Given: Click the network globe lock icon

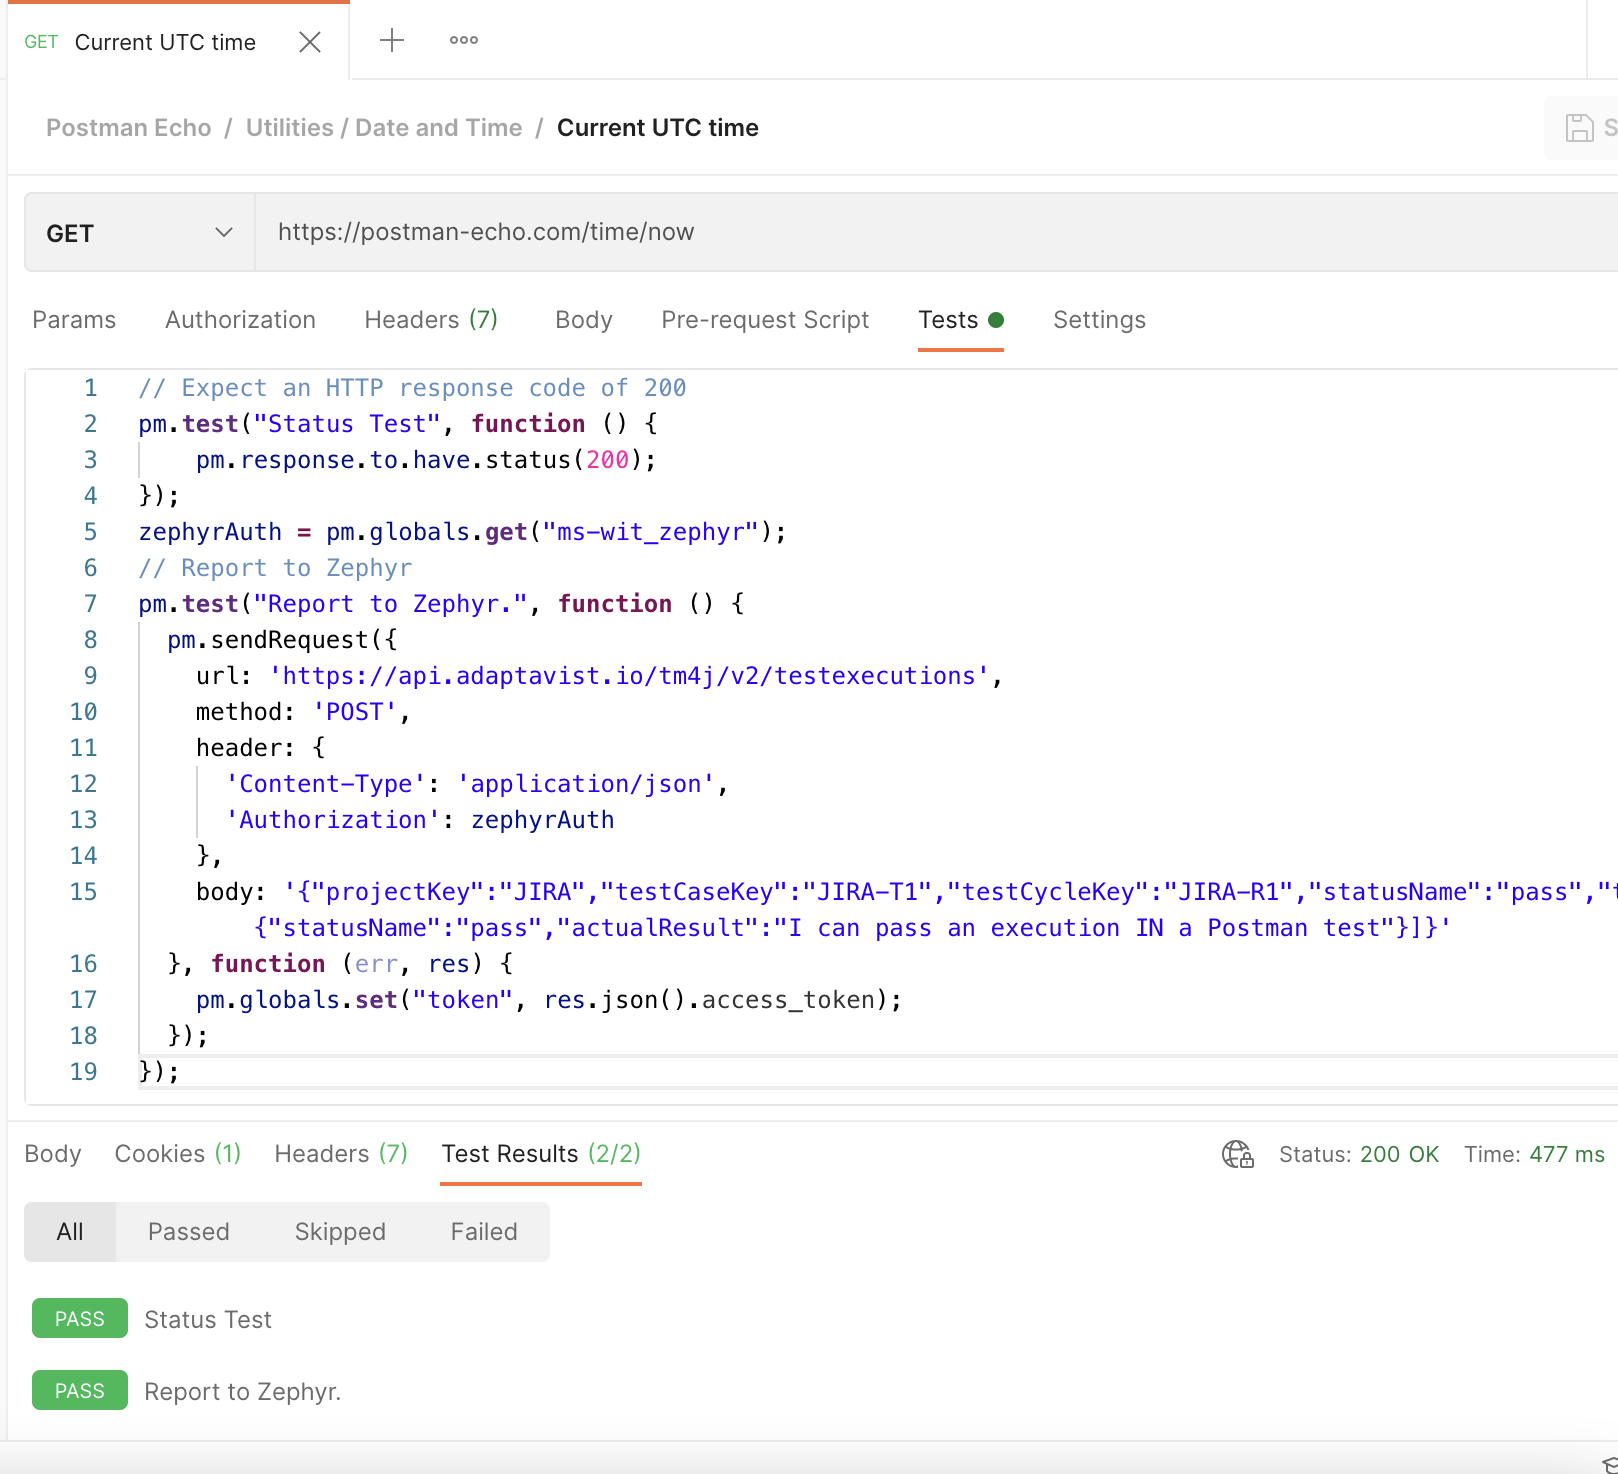Looking at the screenshot, I should [1237, 1154].
